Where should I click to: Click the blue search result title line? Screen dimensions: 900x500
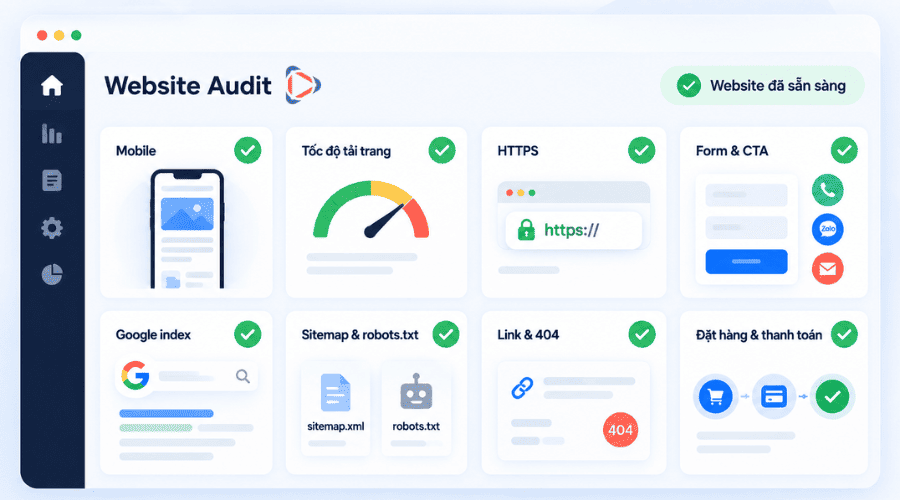166,413
